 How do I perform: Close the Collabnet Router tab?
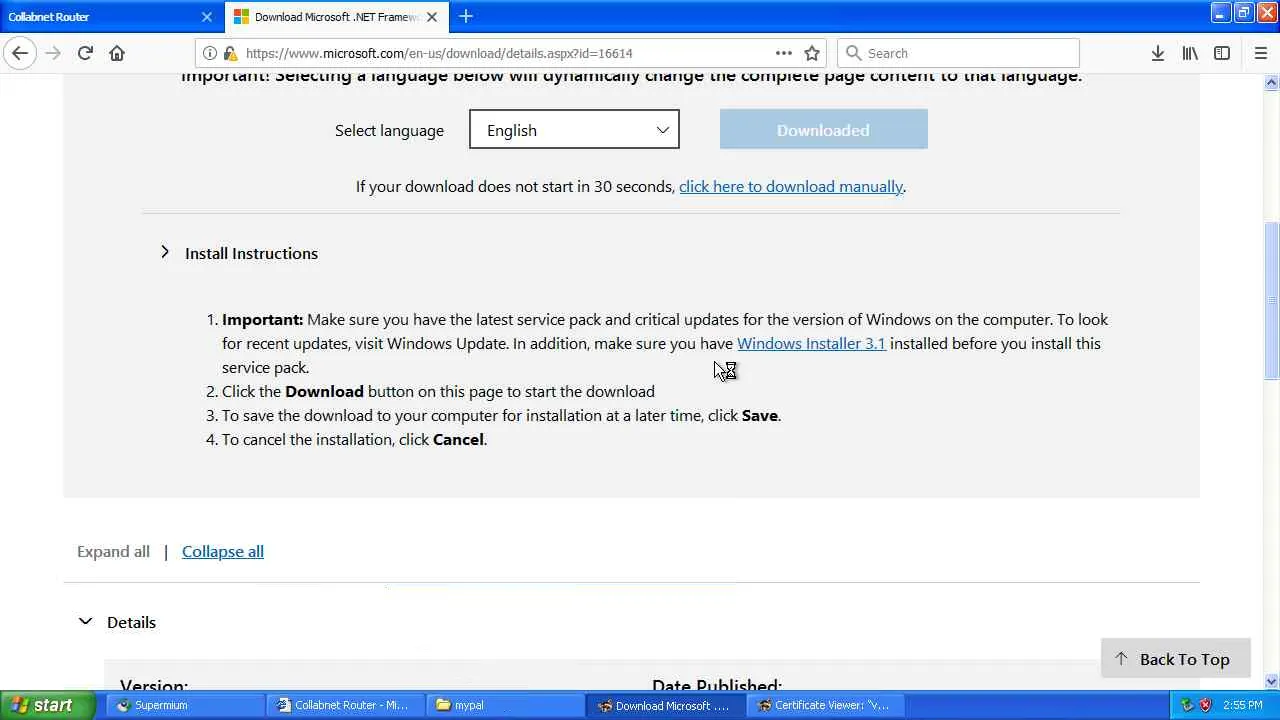pyautogui.click(x=207, y=16)
